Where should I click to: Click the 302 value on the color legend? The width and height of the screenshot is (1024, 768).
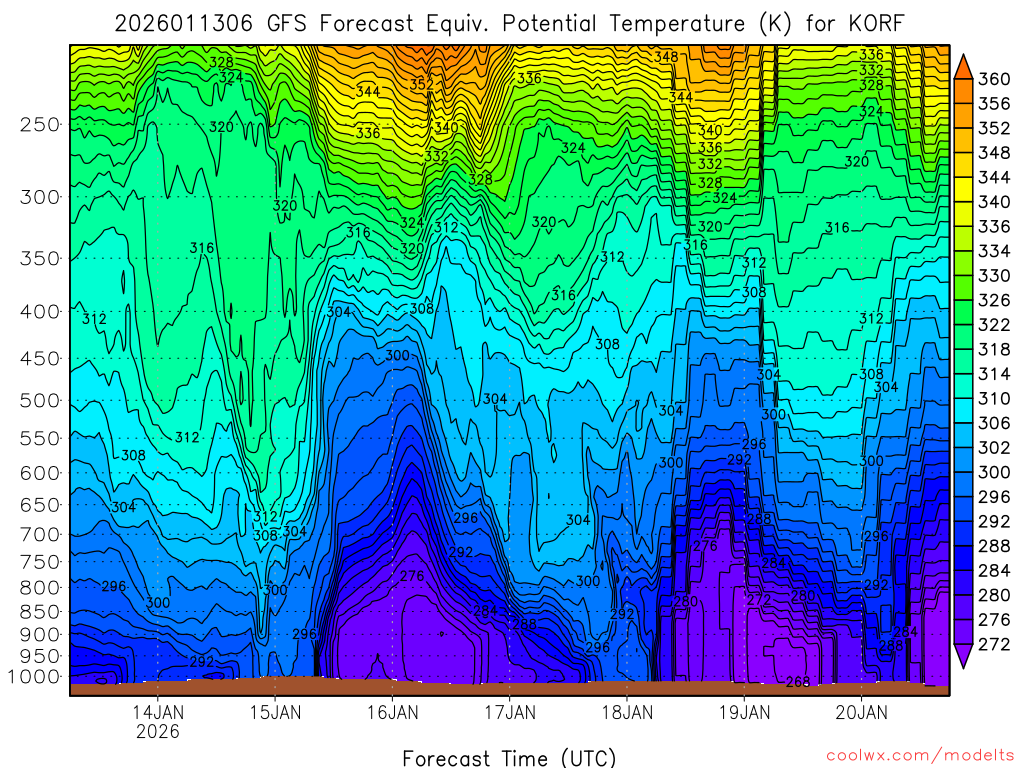tap(994, 448)
